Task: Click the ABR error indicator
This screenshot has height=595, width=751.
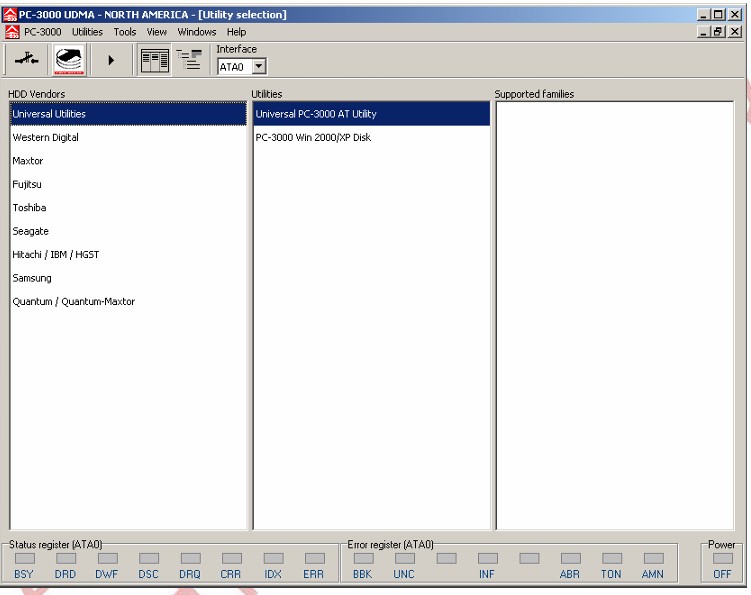Action: coord(570,559)
